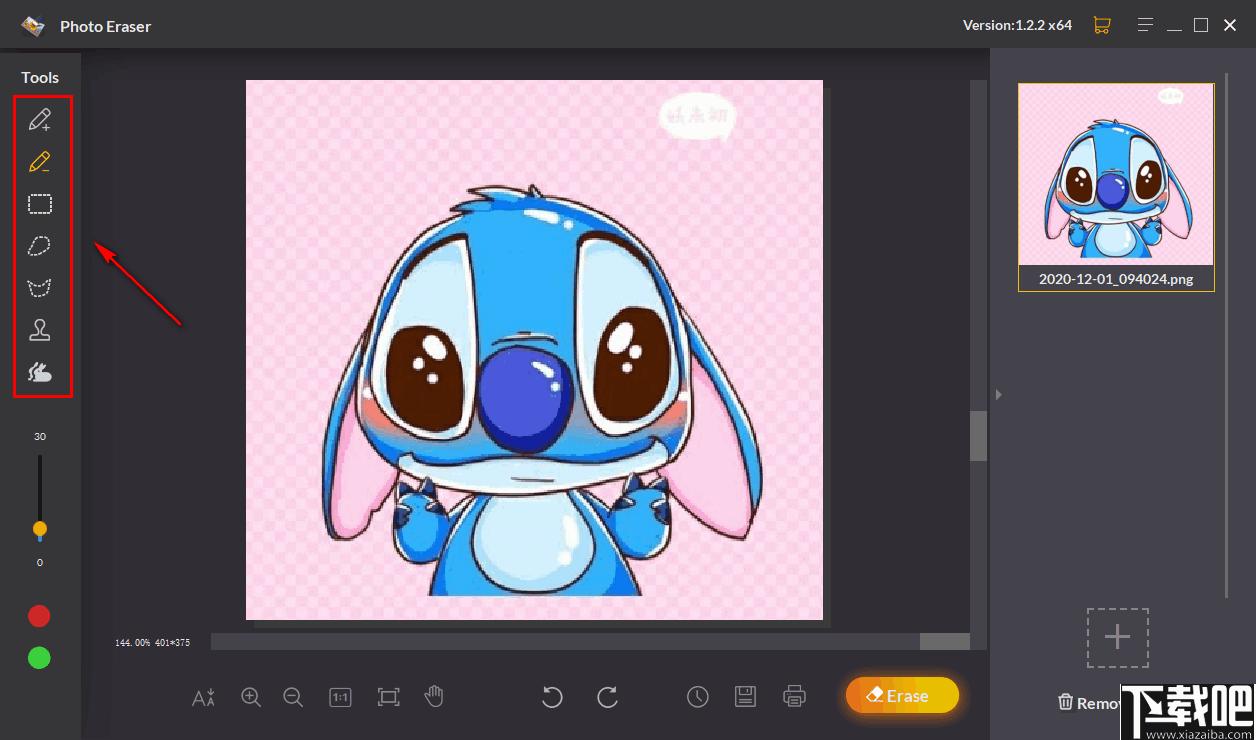Click the Photo Eraser app logo

click(33, 26)
